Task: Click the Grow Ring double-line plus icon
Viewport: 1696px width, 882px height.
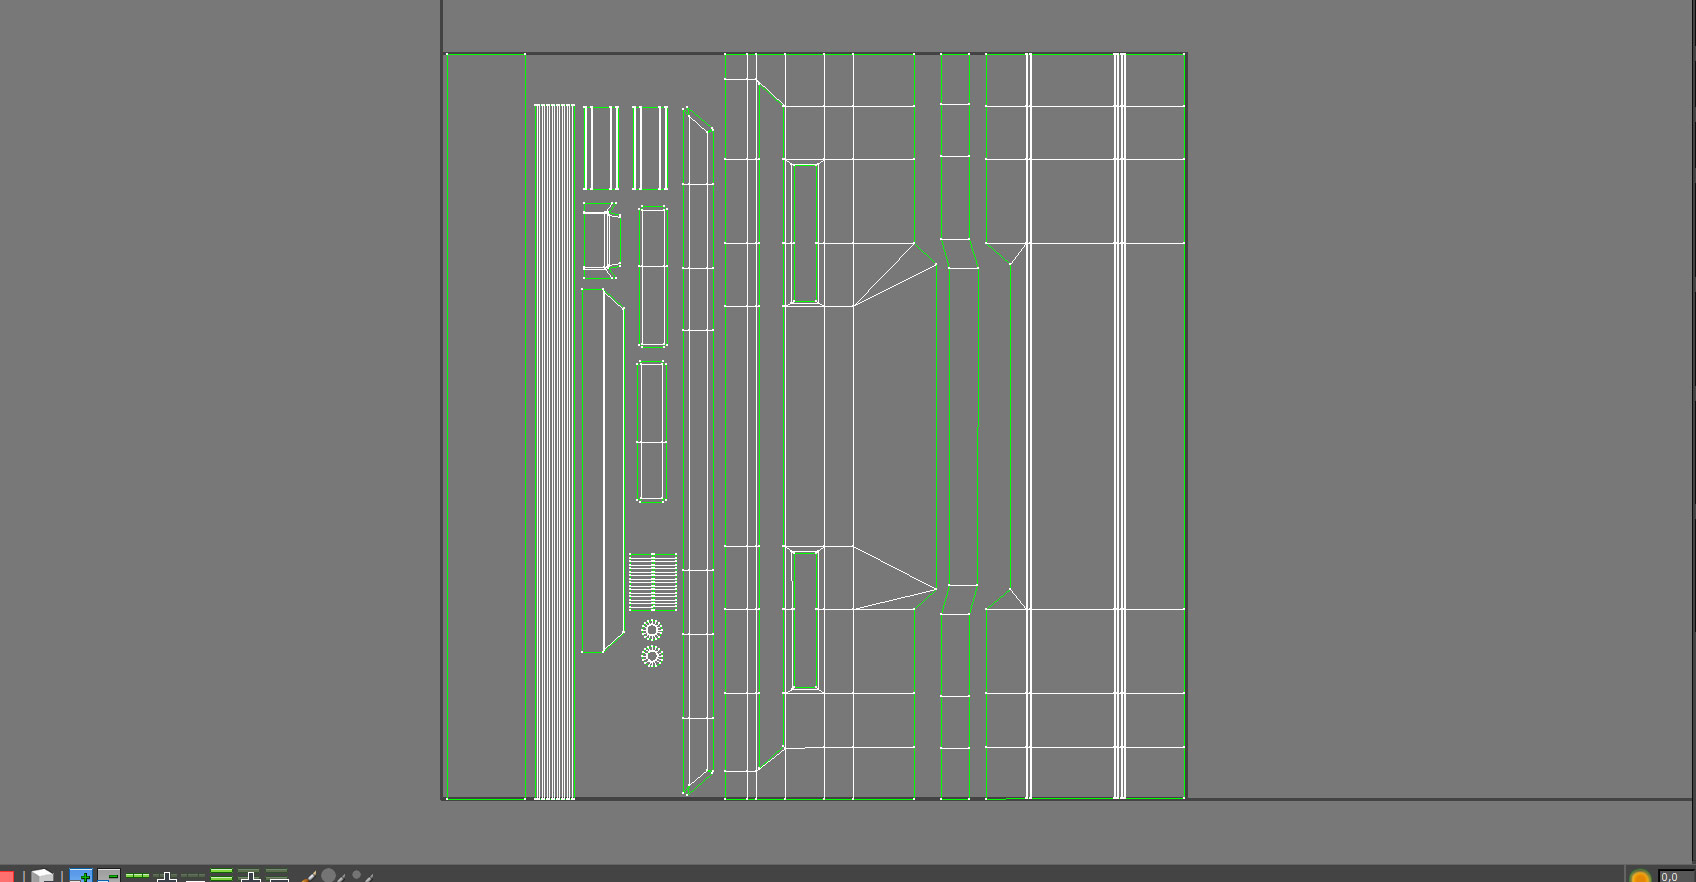Action: point(250,876)
